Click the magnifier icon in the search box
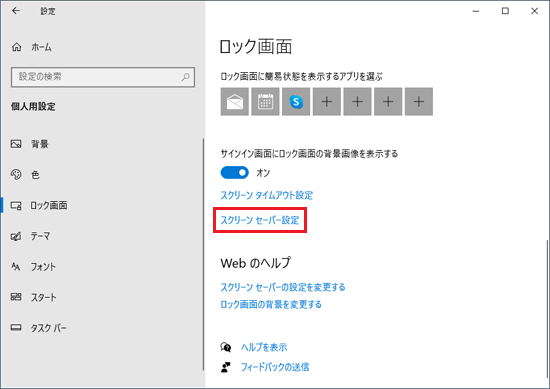 186,77
